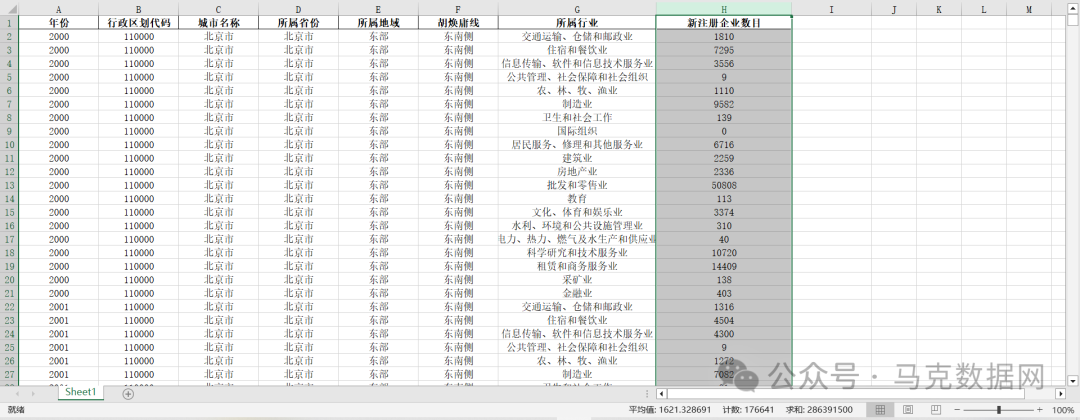Click the 所属地域 header cell

point(378,23)
